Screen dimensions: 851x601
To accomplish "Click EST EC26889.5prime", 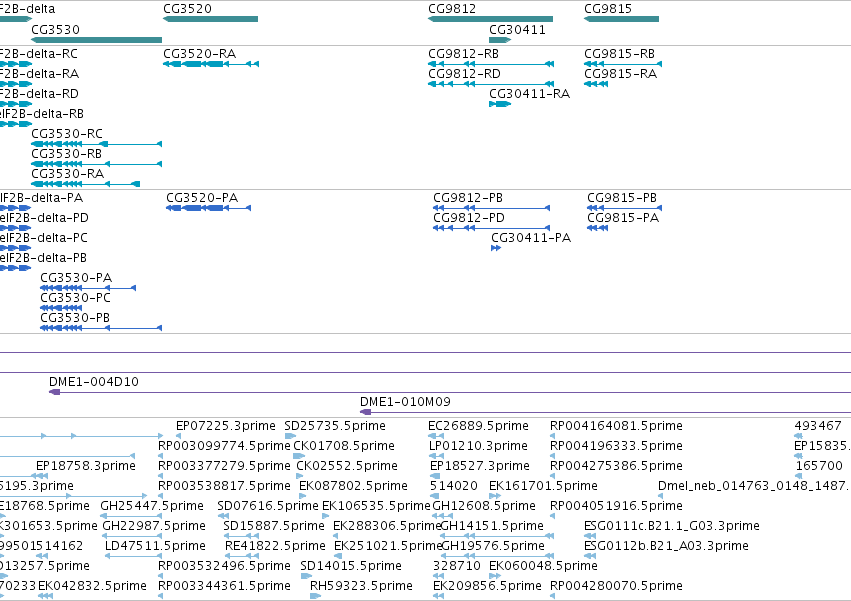I will point(478,426).
